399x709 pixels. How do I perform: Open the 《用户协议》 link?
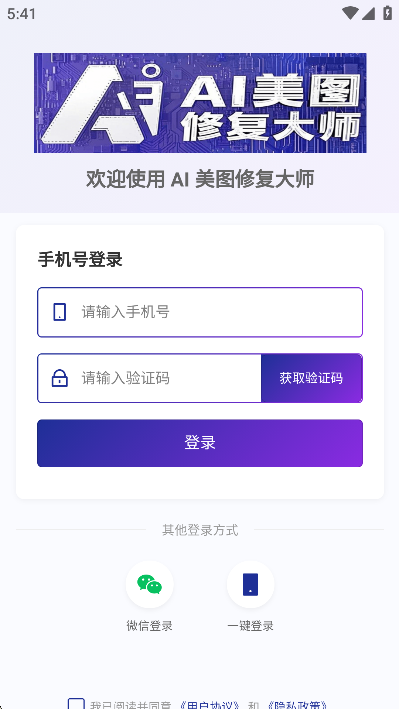point(209,705)
